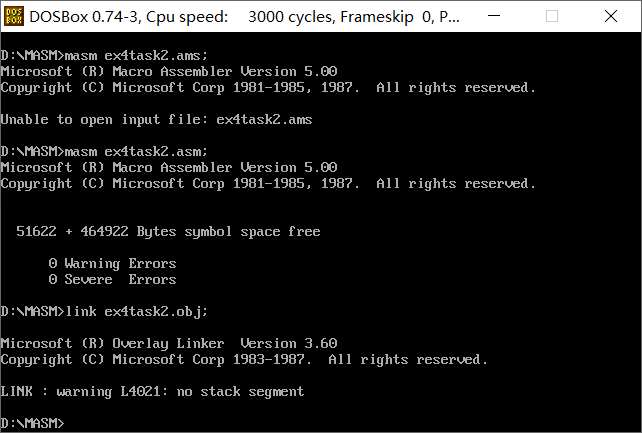Maximize the DOSBox window
The image size is (642, 433).
pyautogui.click(x=552, y=16)
